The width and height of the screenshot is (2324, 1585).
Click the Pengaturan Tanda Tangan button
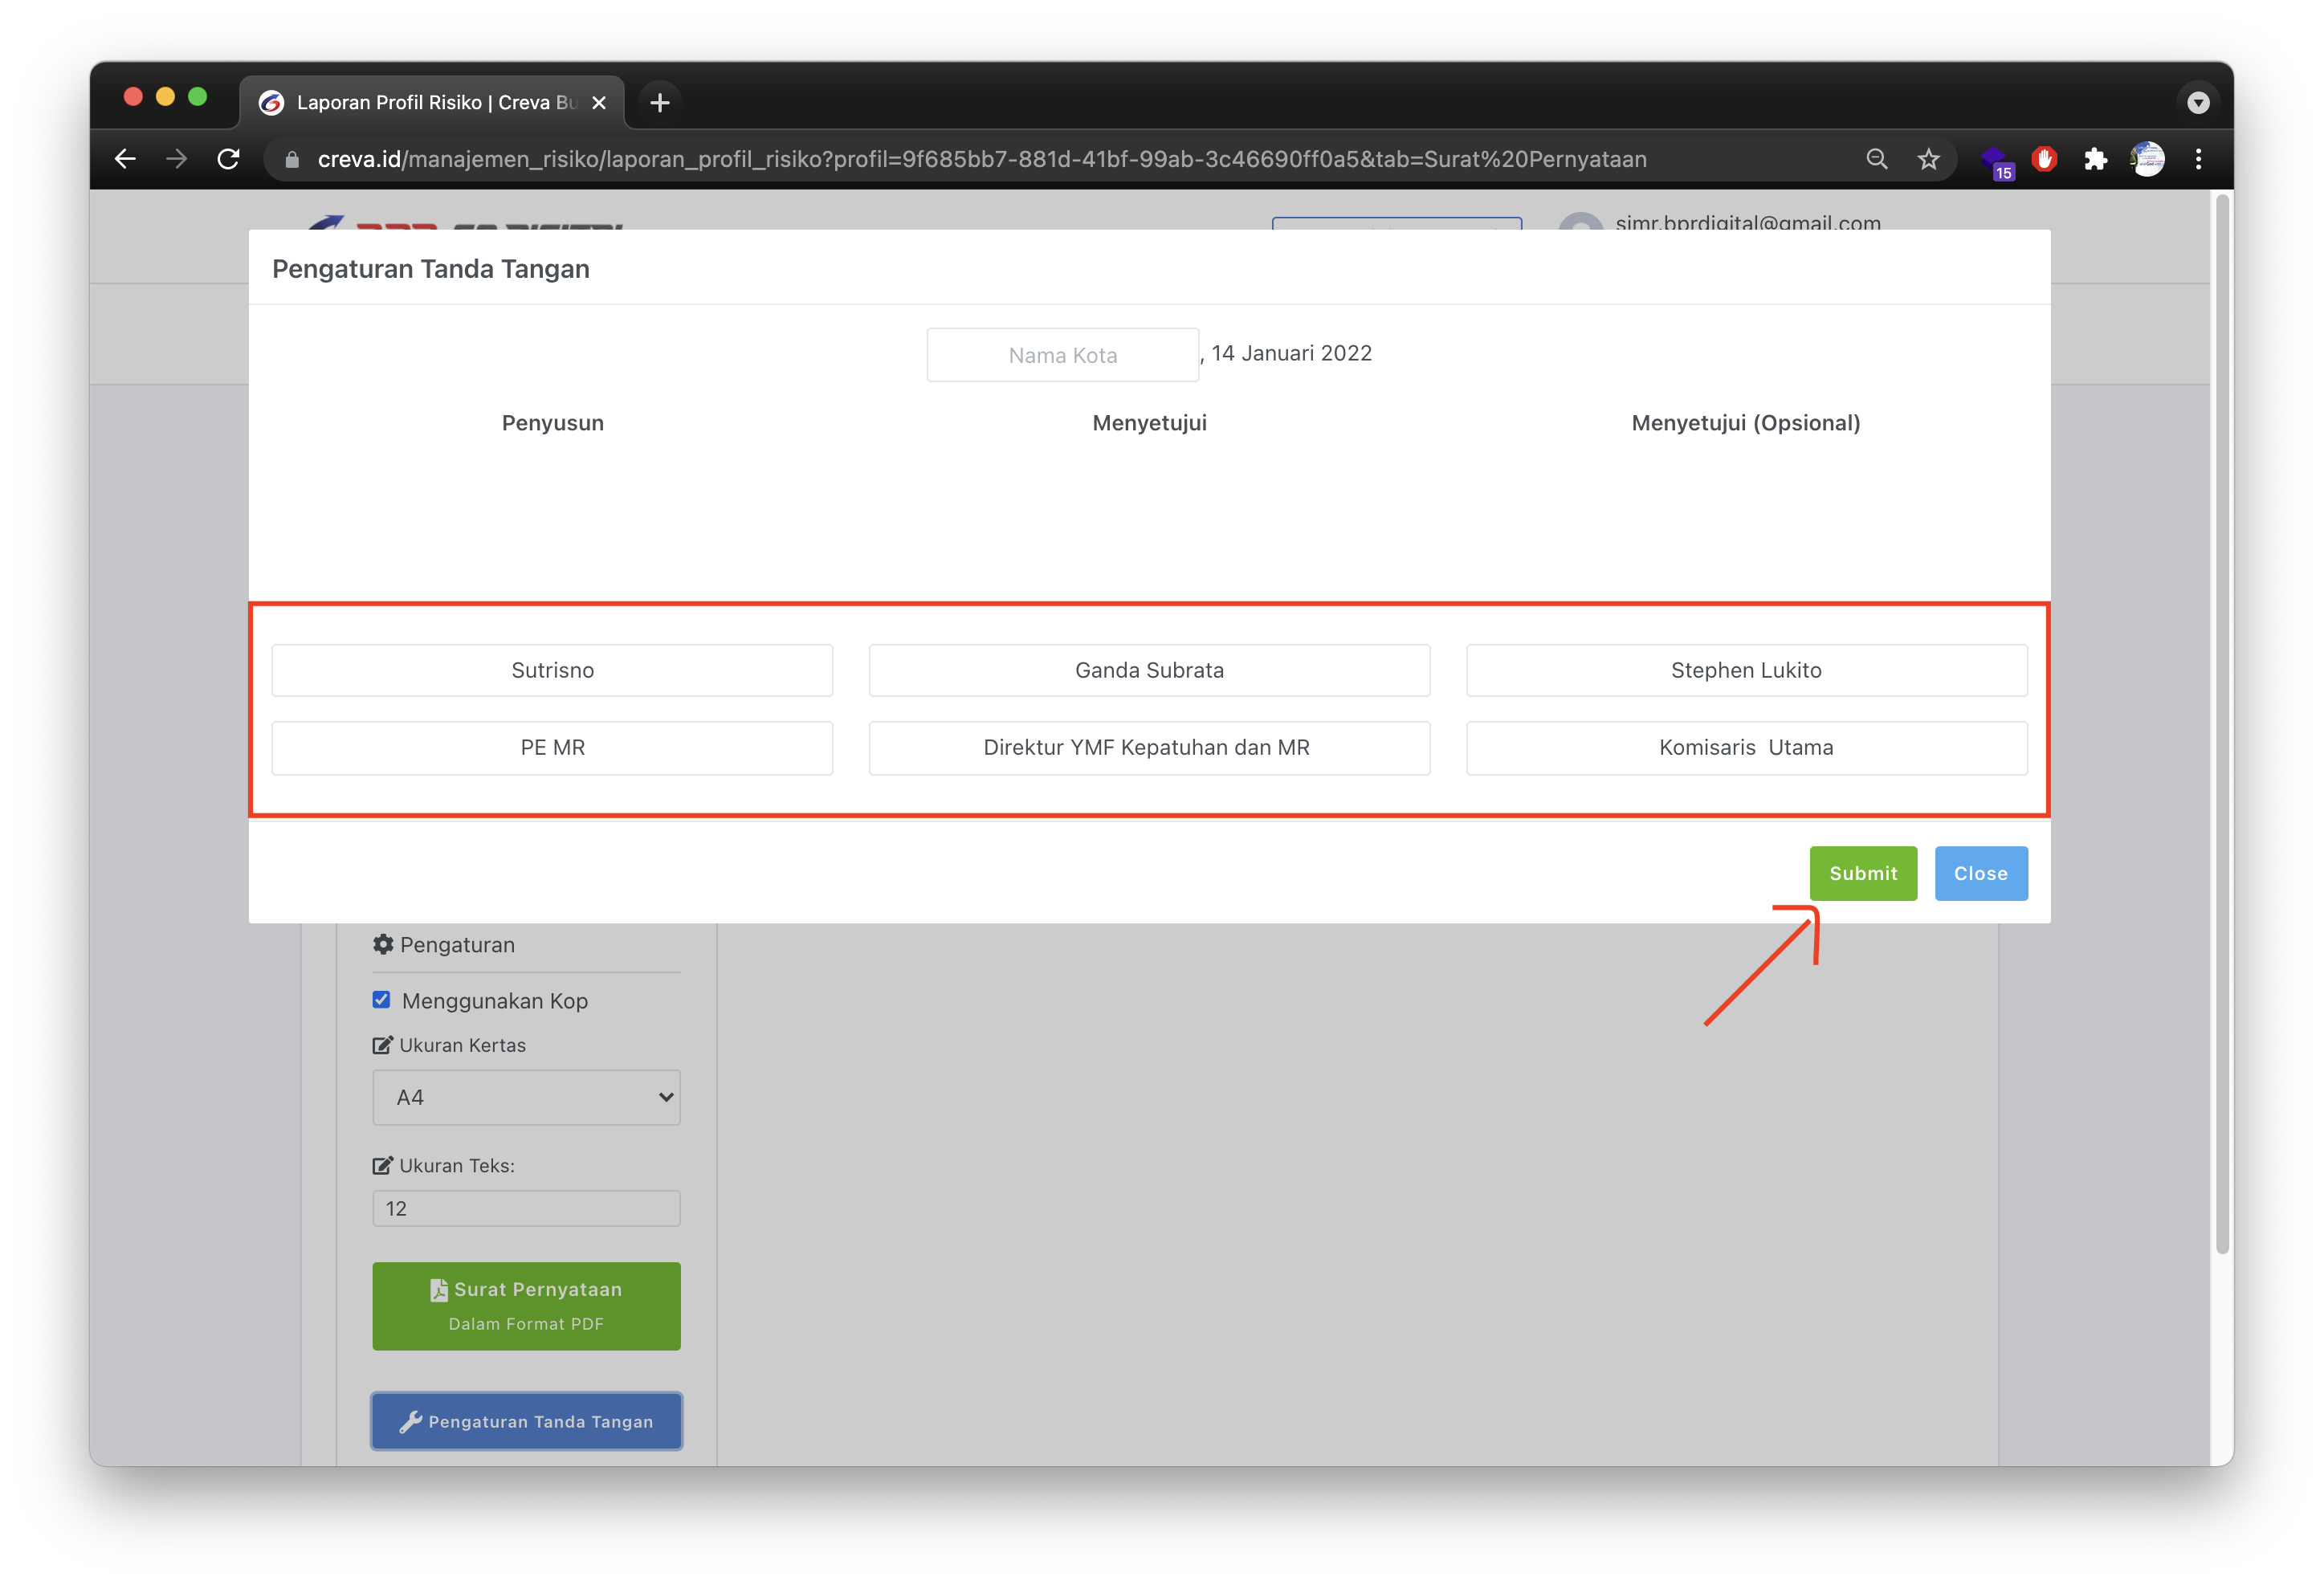coord(526,1421)
